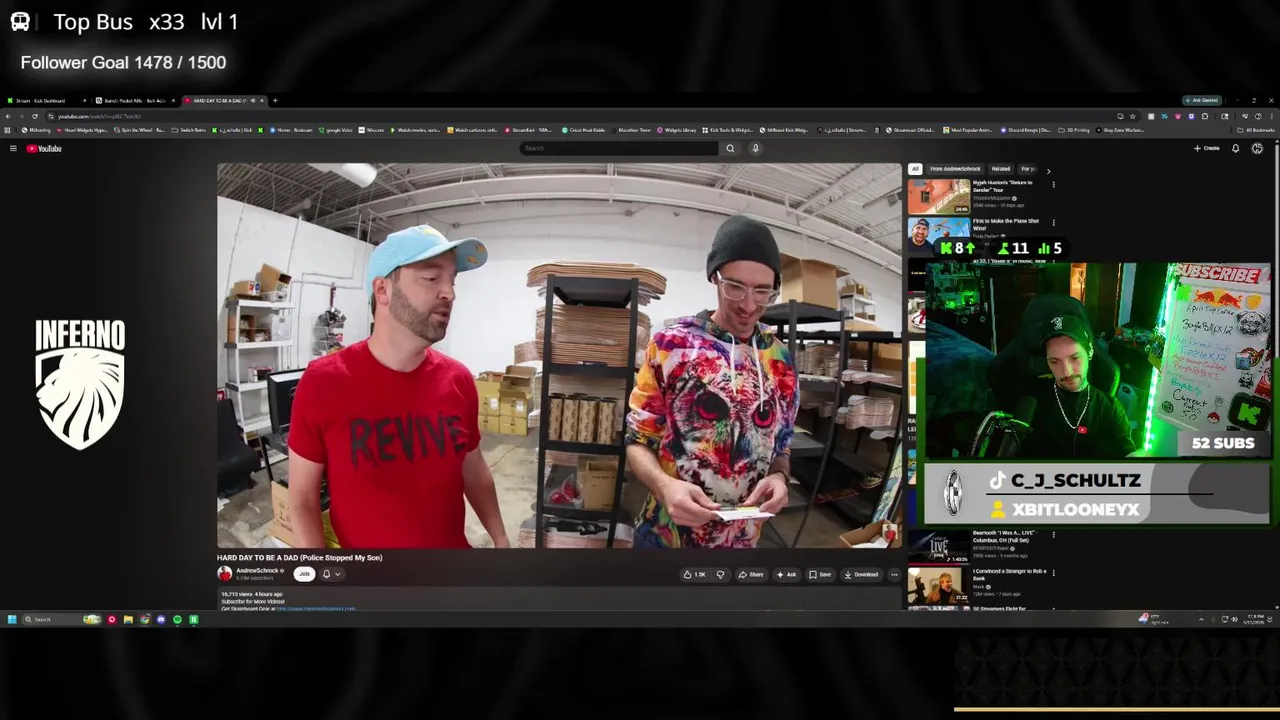
Task: Open 'I Convinced a Stranger to Rob a Bank' video
Action: 939,585
